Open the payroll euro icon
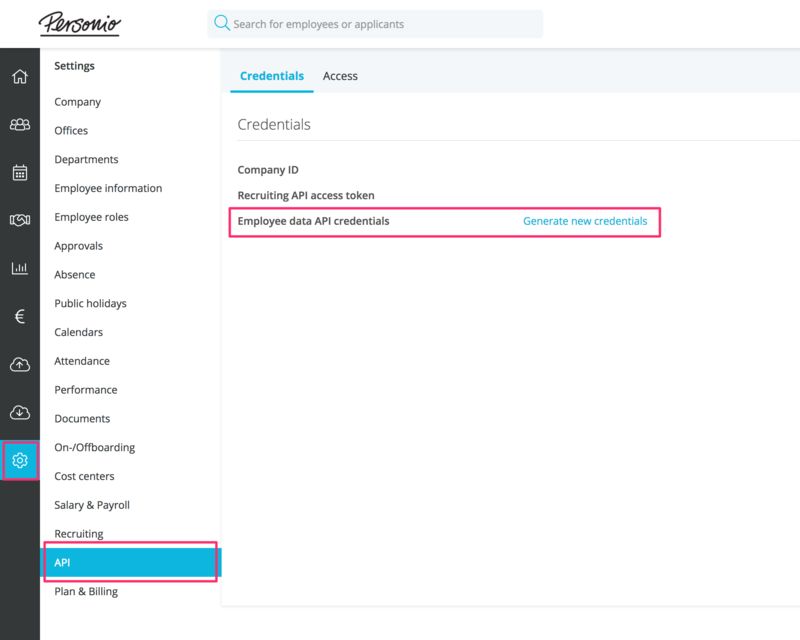 (x=19, y=316)
